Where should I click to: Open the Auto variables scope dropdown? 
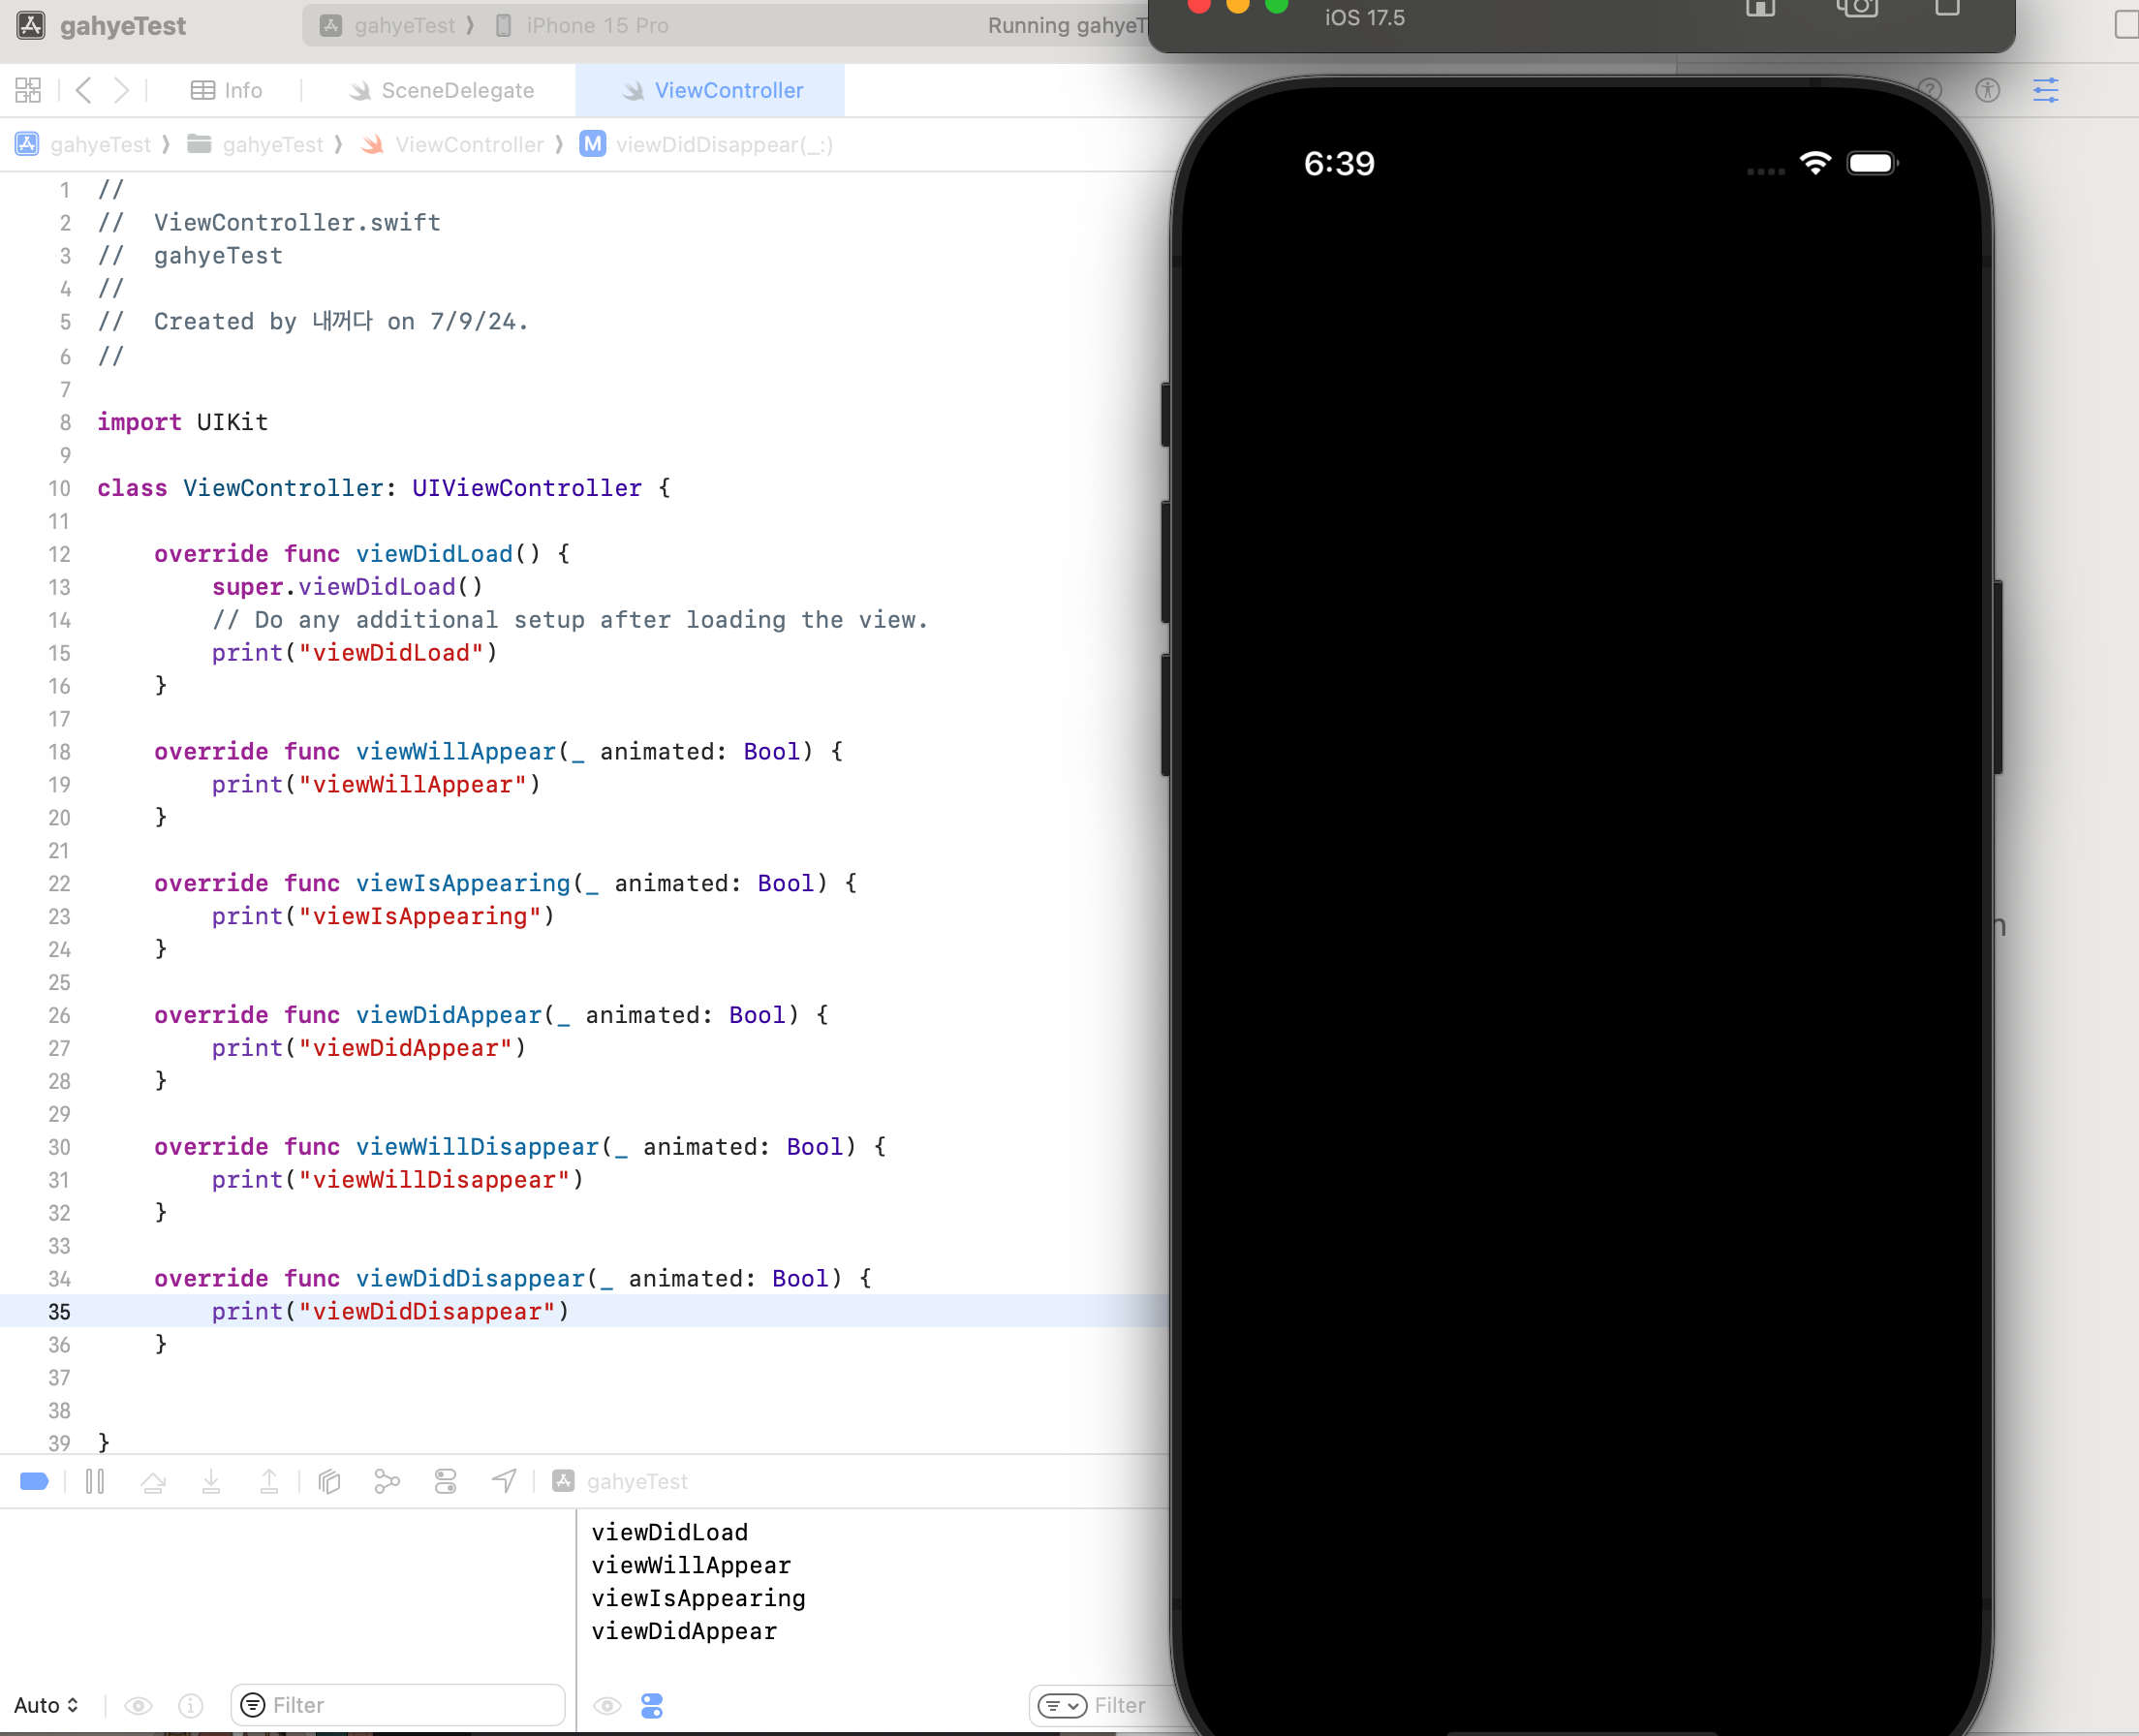(x=46, y=1705)
